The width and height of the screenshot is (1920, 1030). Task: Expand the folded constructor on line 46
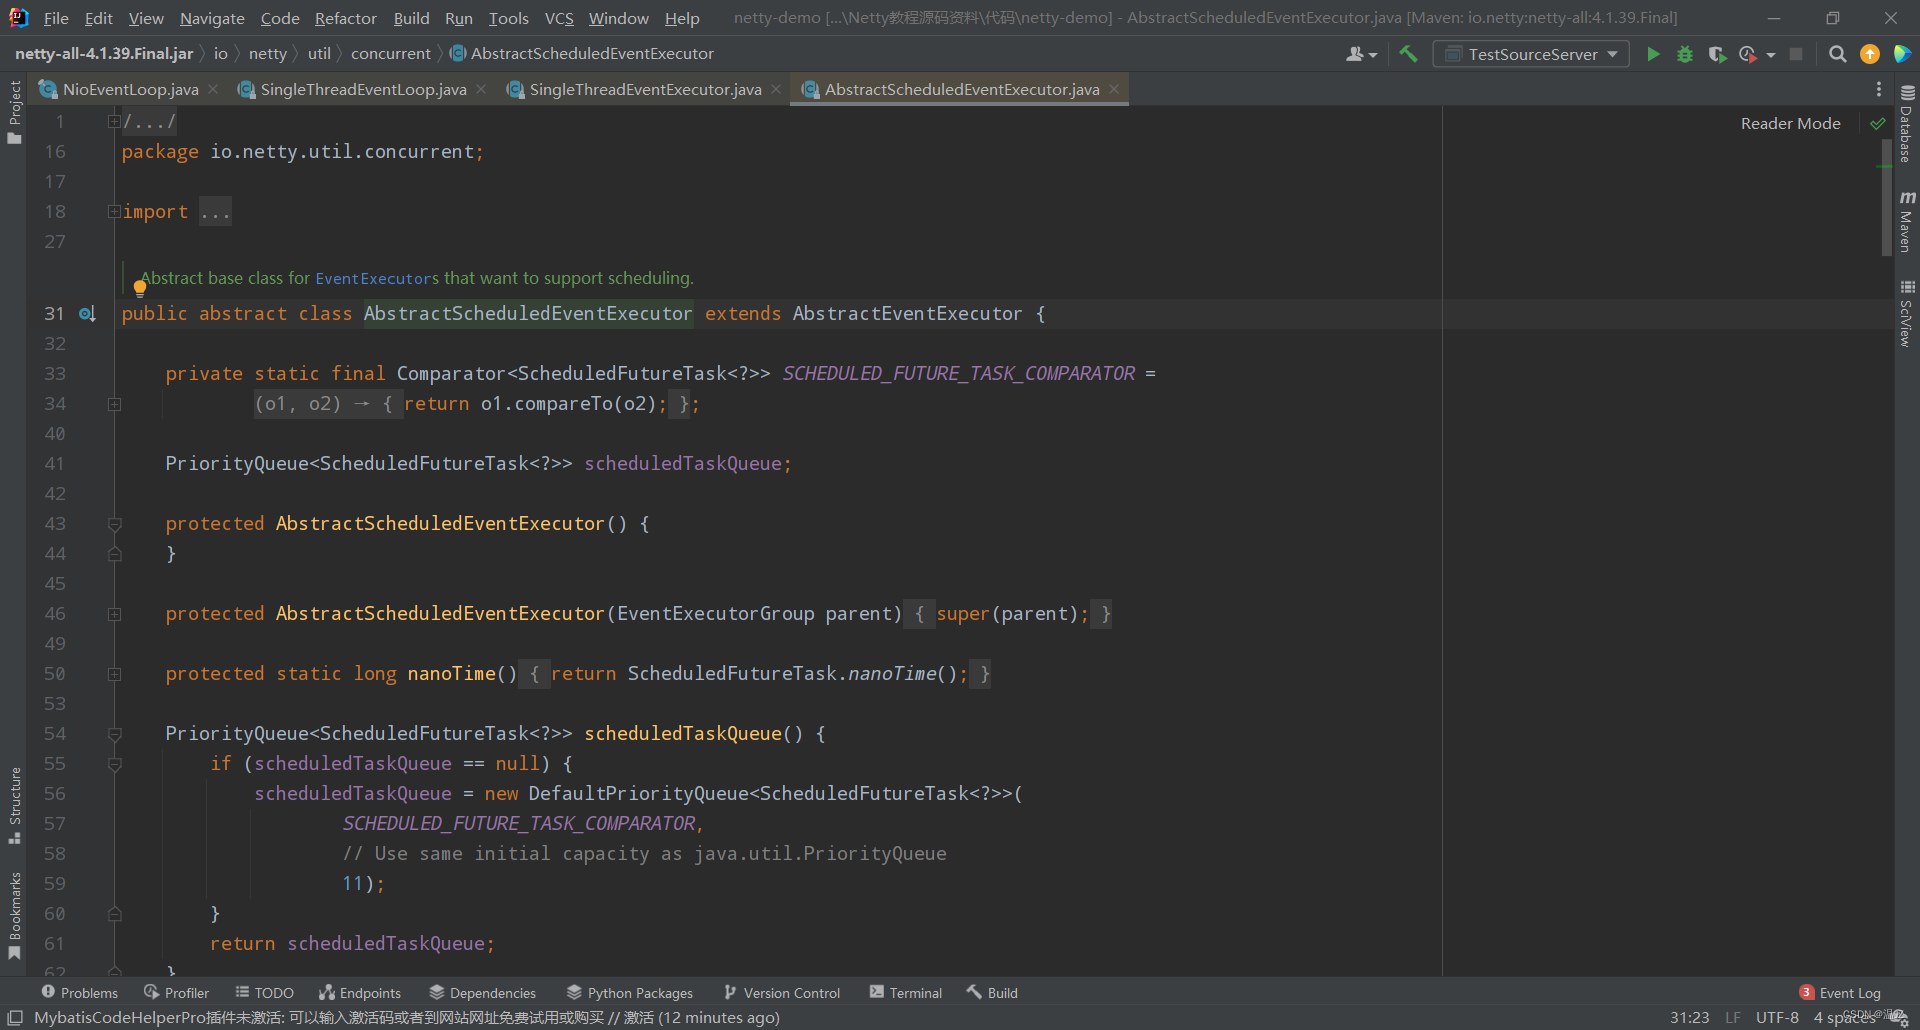click(114, 614)
